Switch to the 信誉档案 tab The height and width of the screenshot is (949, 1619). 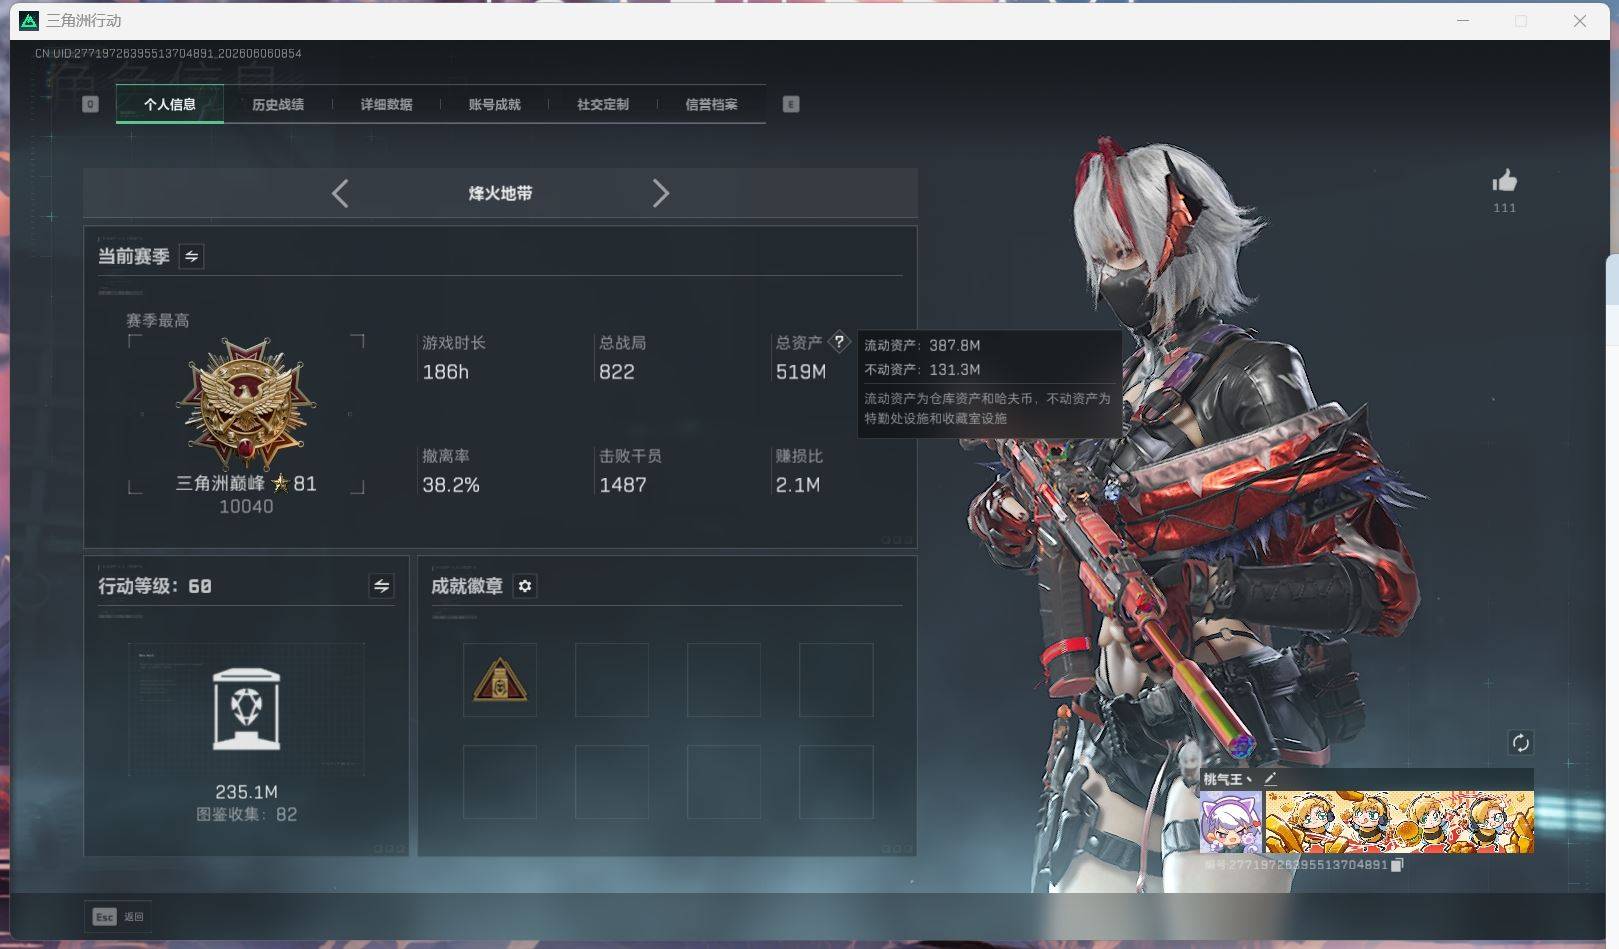click(711, 104)
